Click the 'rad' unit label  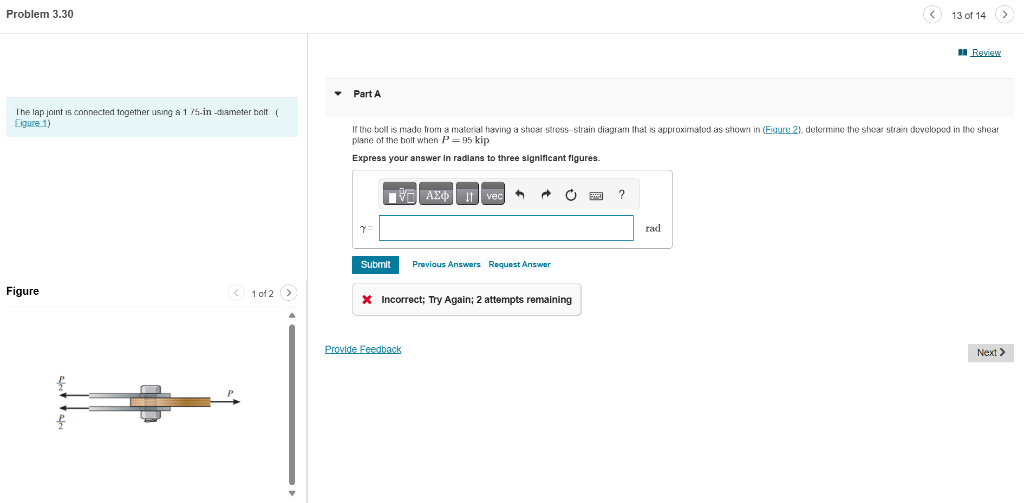653,228
